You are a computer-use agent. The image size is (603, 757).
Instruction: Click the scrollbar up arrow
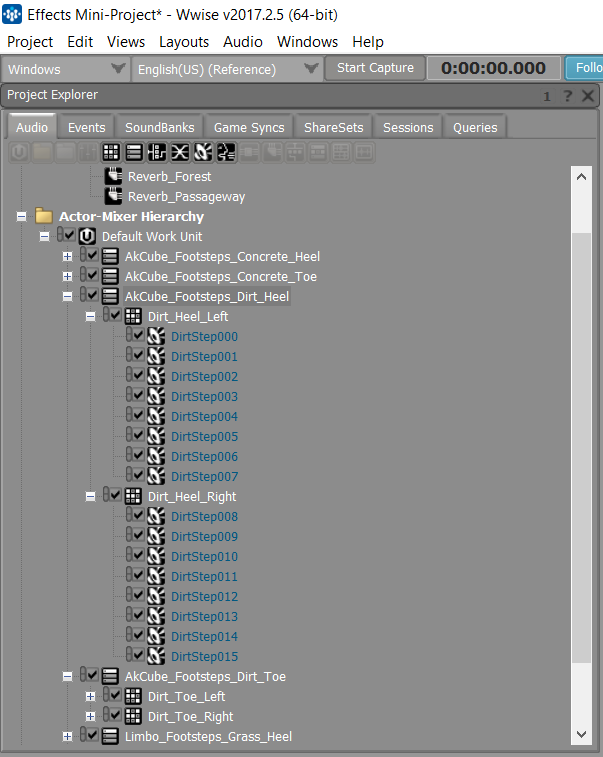(x=582, y=177)
